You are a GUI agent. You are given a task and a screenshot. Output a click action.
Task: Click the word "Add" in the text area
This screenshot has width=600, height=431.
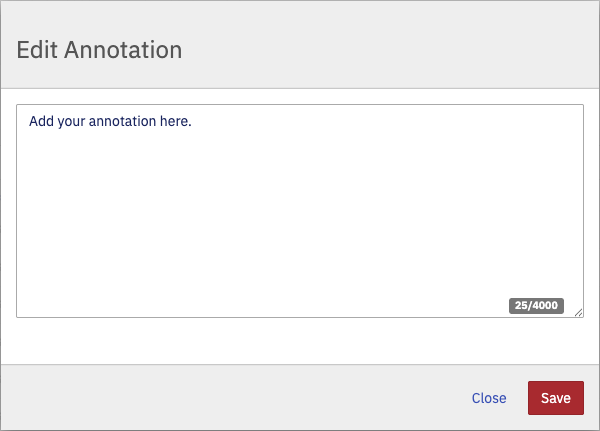[41, 122]
